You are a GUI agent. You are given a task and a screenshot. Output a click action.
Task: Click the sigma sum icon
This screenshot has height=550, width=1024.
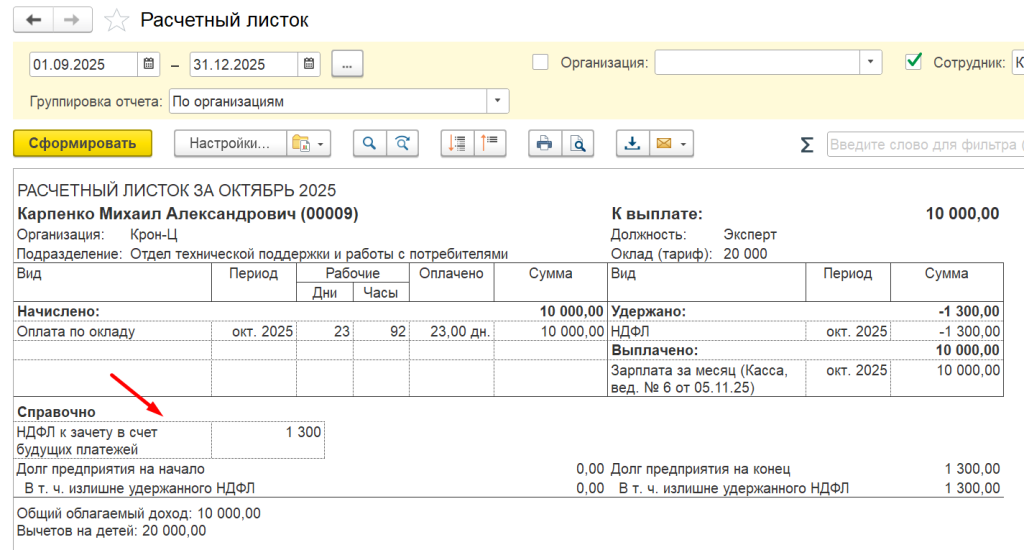click(807, 144)
